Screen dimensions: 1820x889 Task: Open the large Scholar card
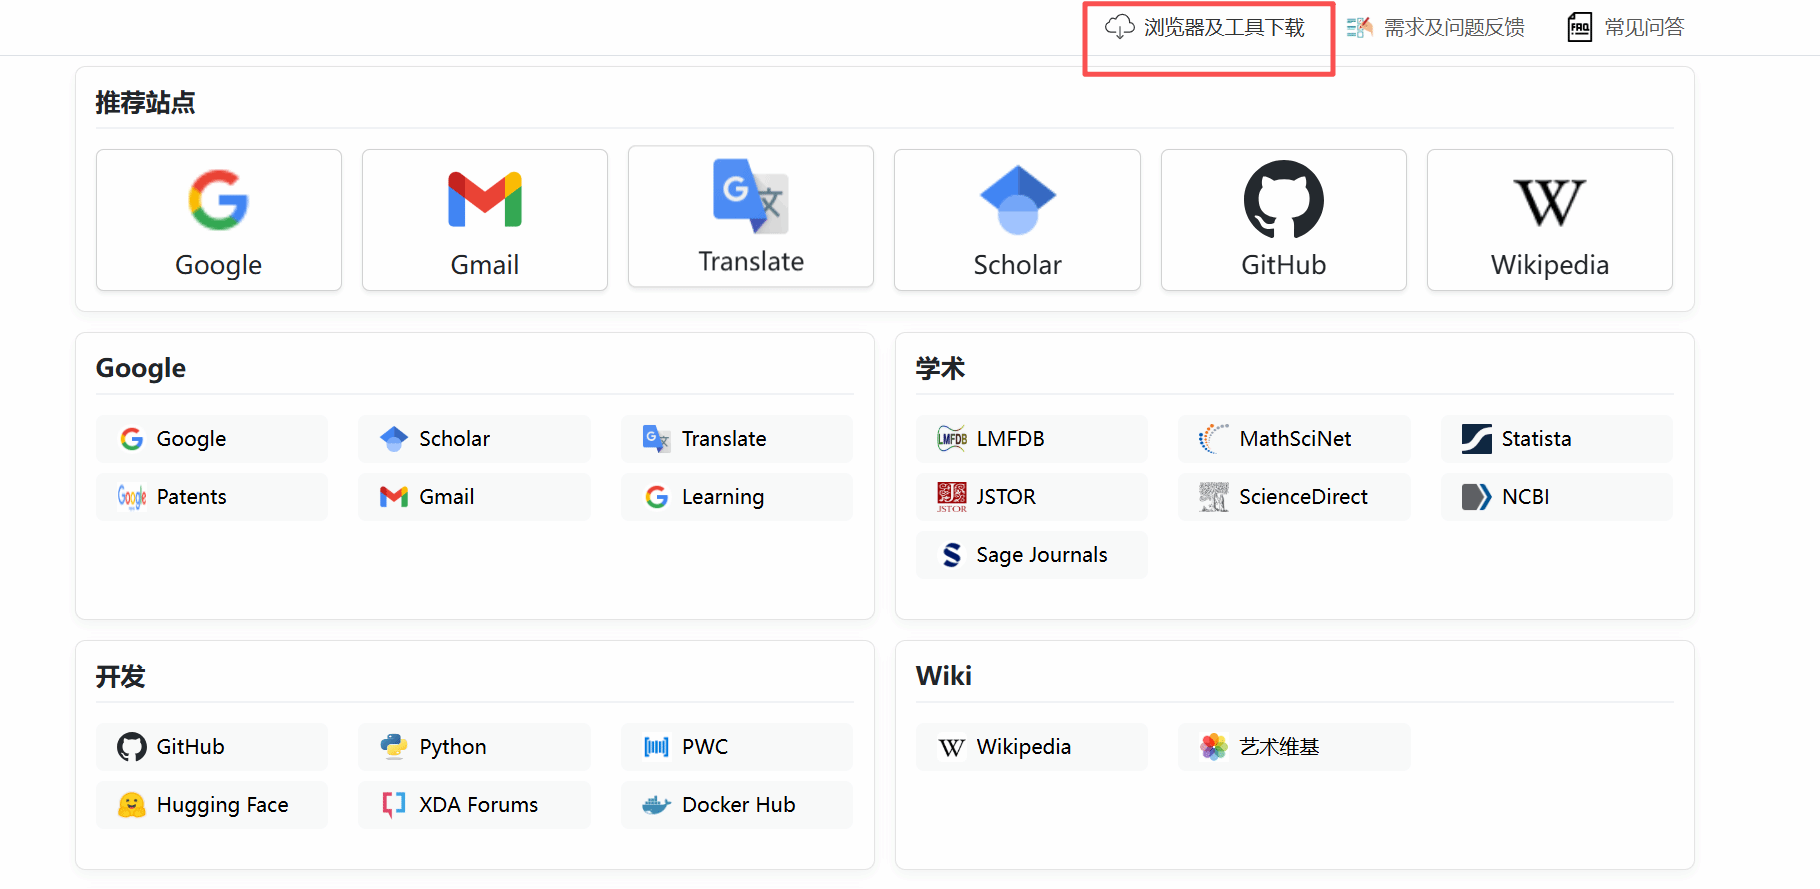[x=1017, y=220]
